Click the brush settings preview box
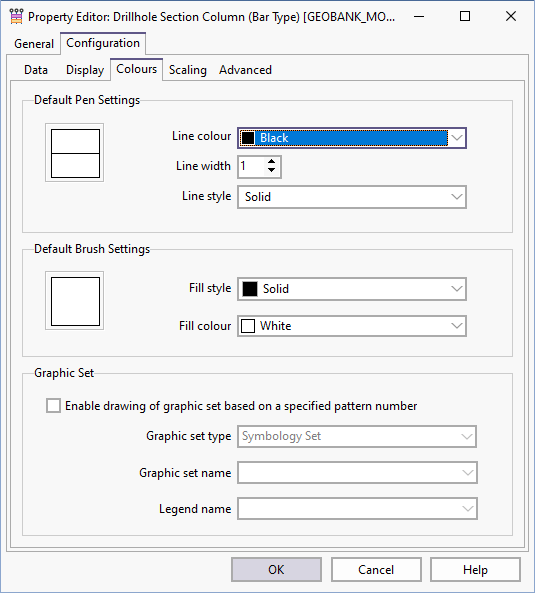This screenshot has height=593, width=535. click(75, 301)
